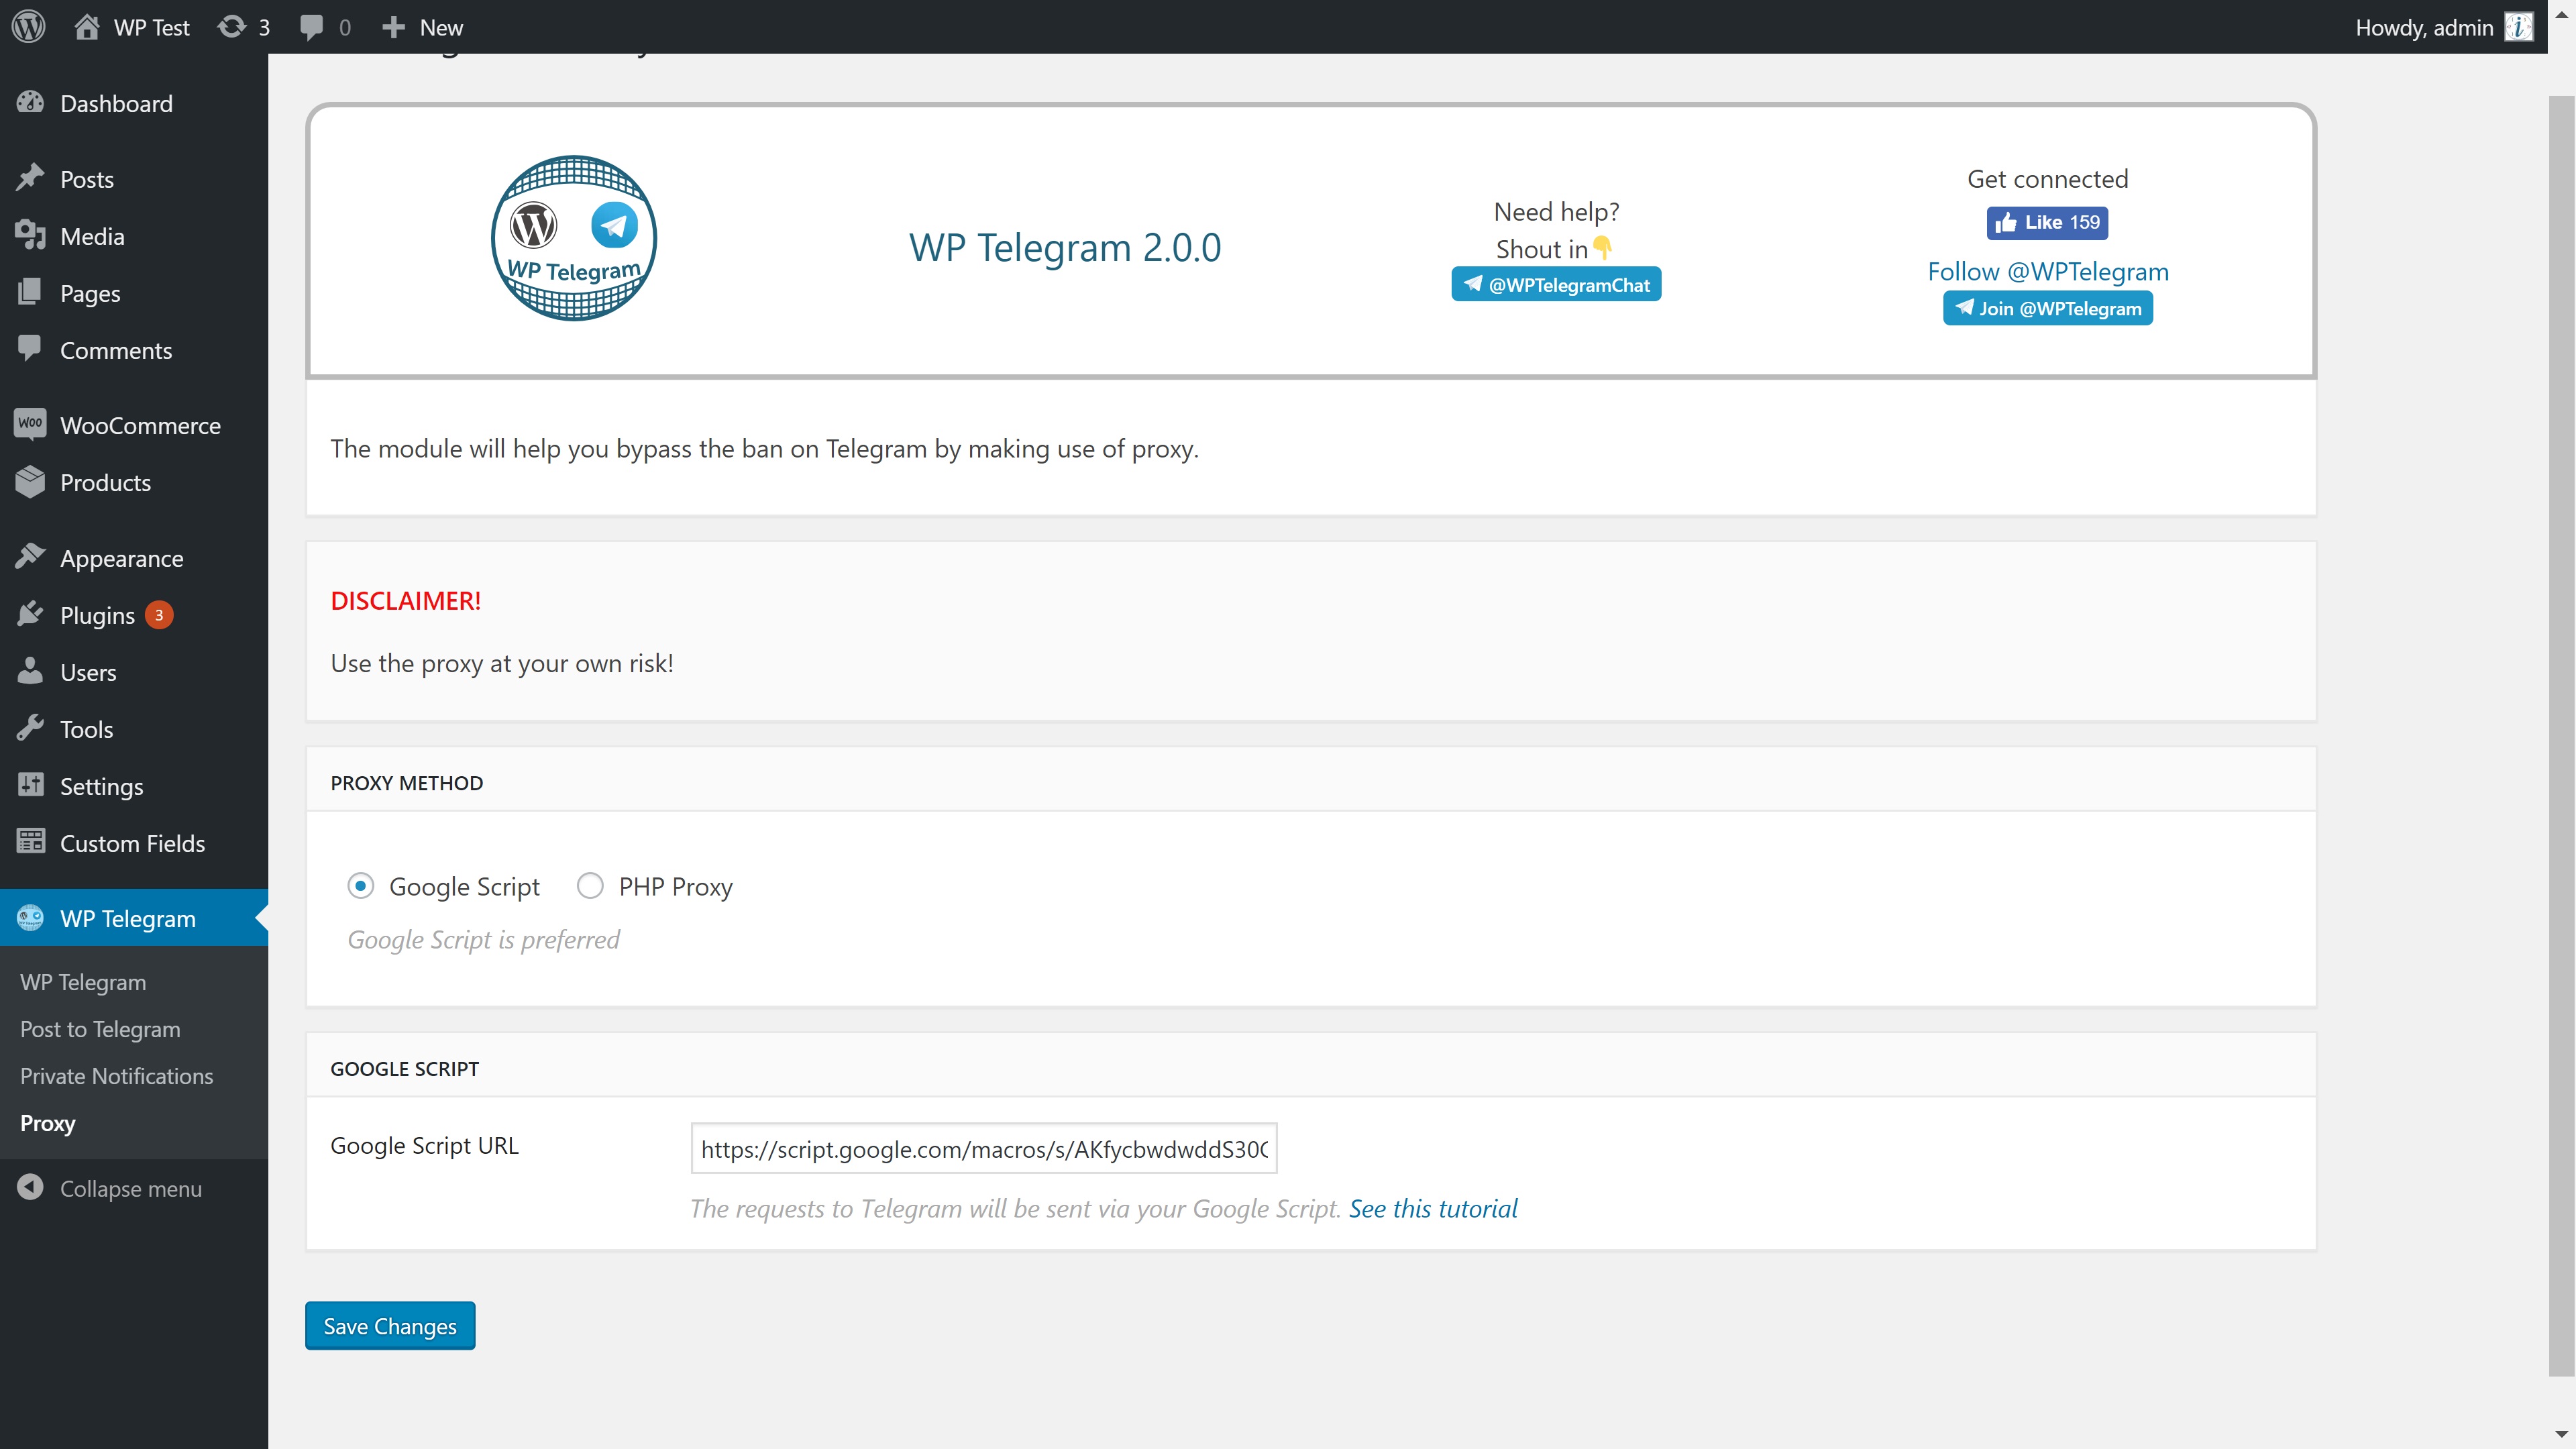2576x1449 pixels.
Task: Click the WooCommerce icon in sidebar
Action: tap(30, 424)
